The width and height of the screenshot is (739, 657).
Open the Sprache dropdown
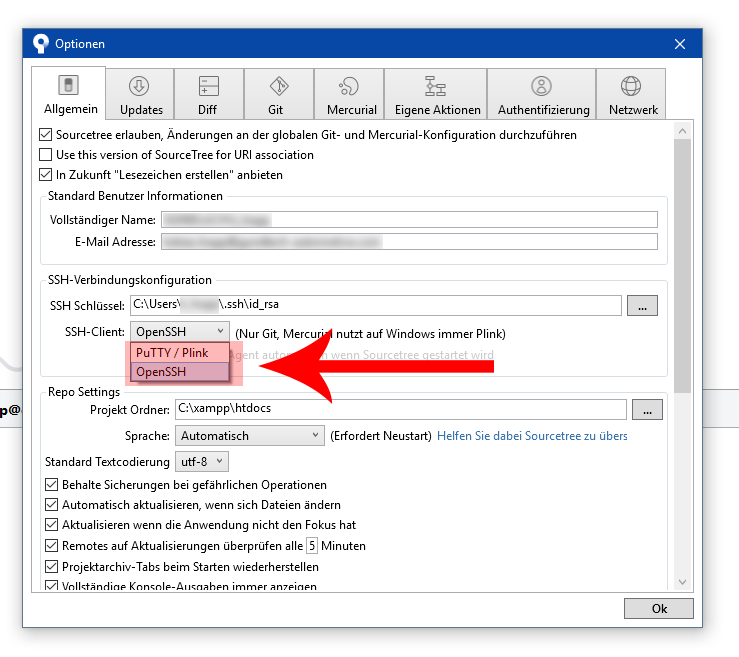coord(249,435)
